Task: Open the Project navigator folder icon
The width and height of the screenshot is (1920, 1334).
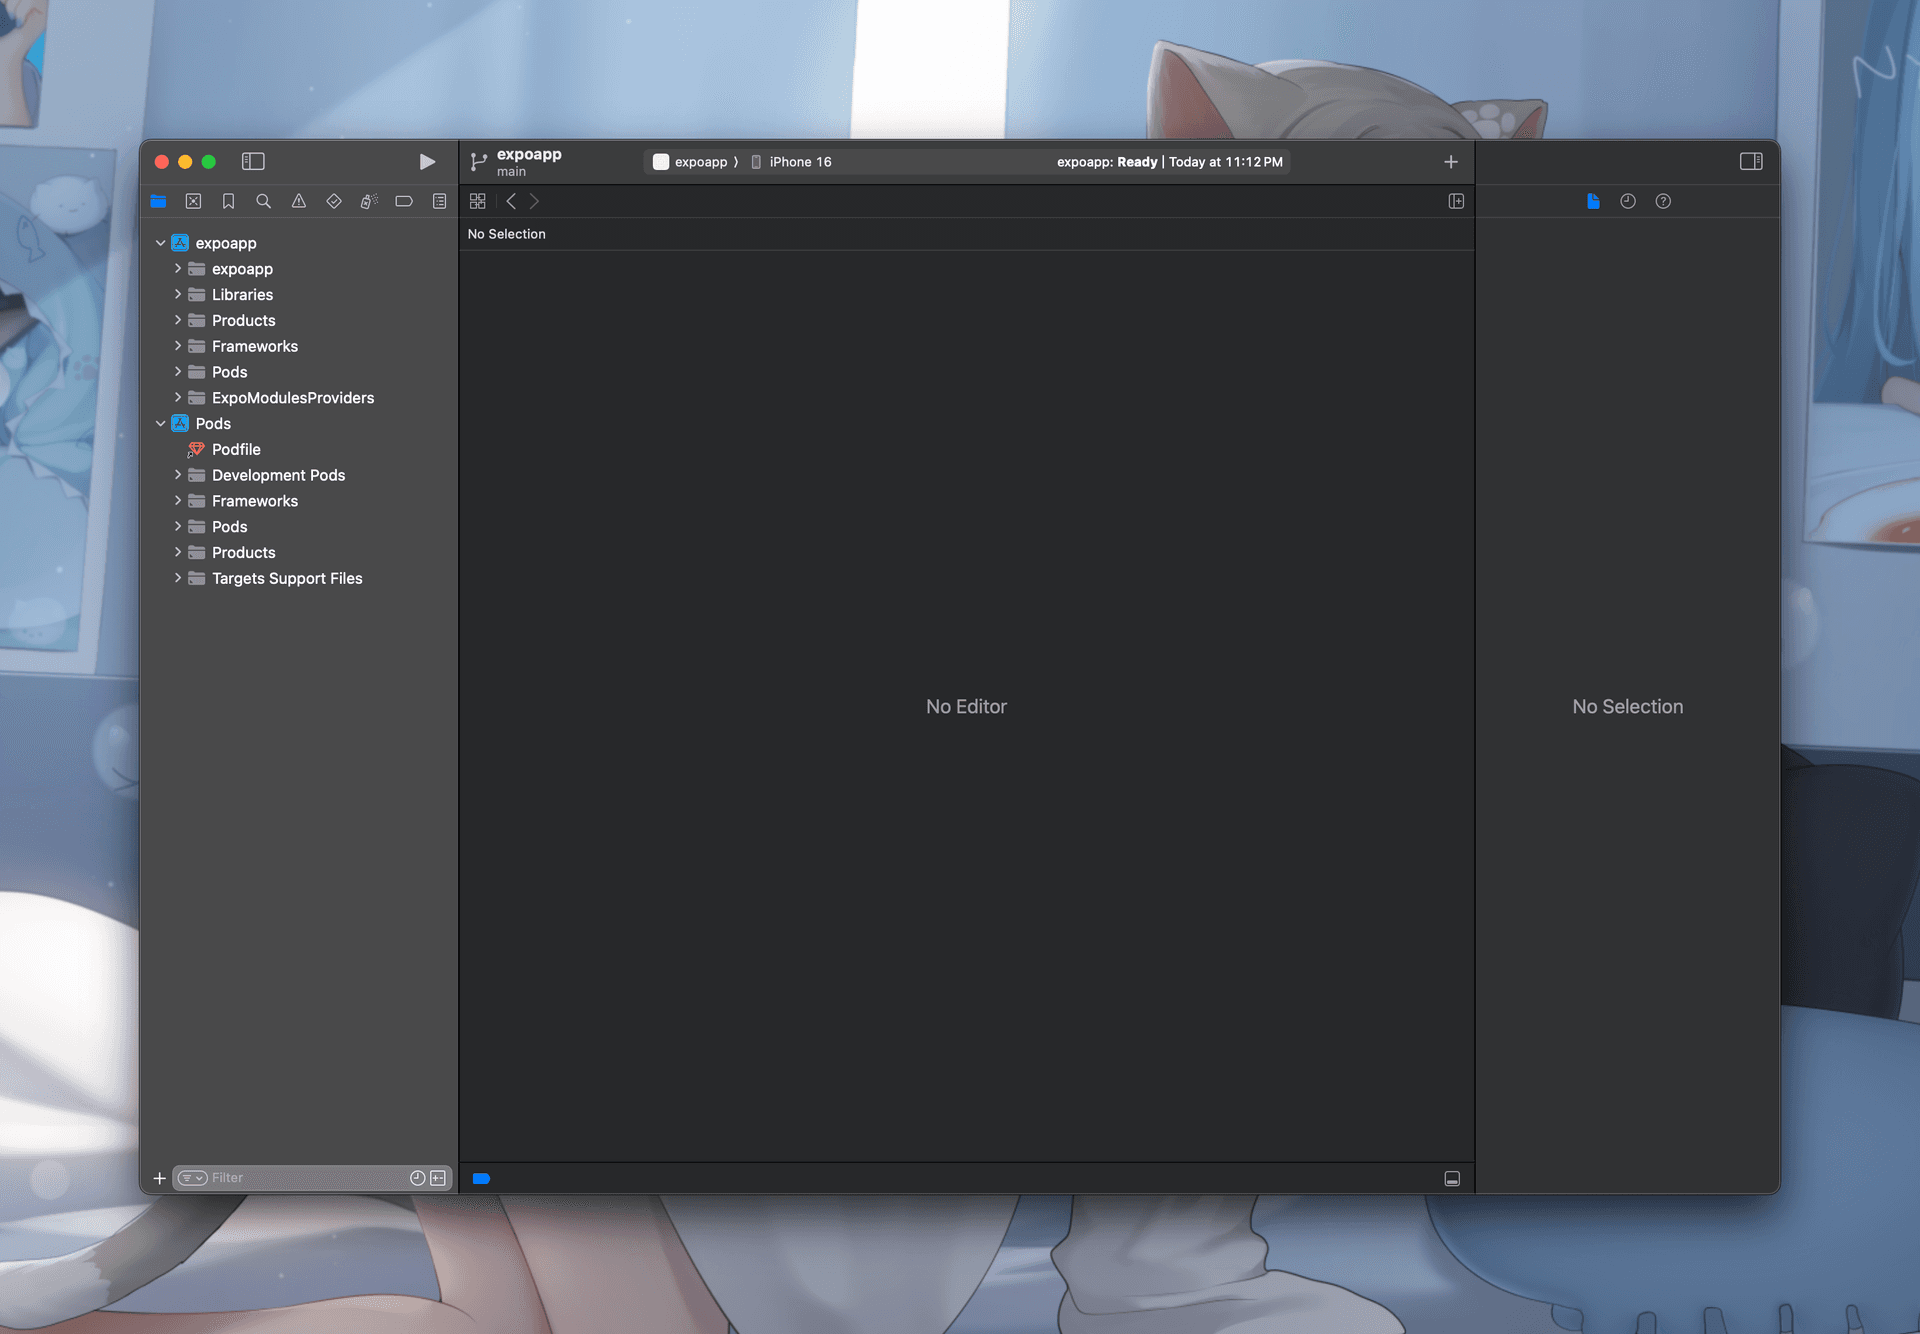Action: 158,201
